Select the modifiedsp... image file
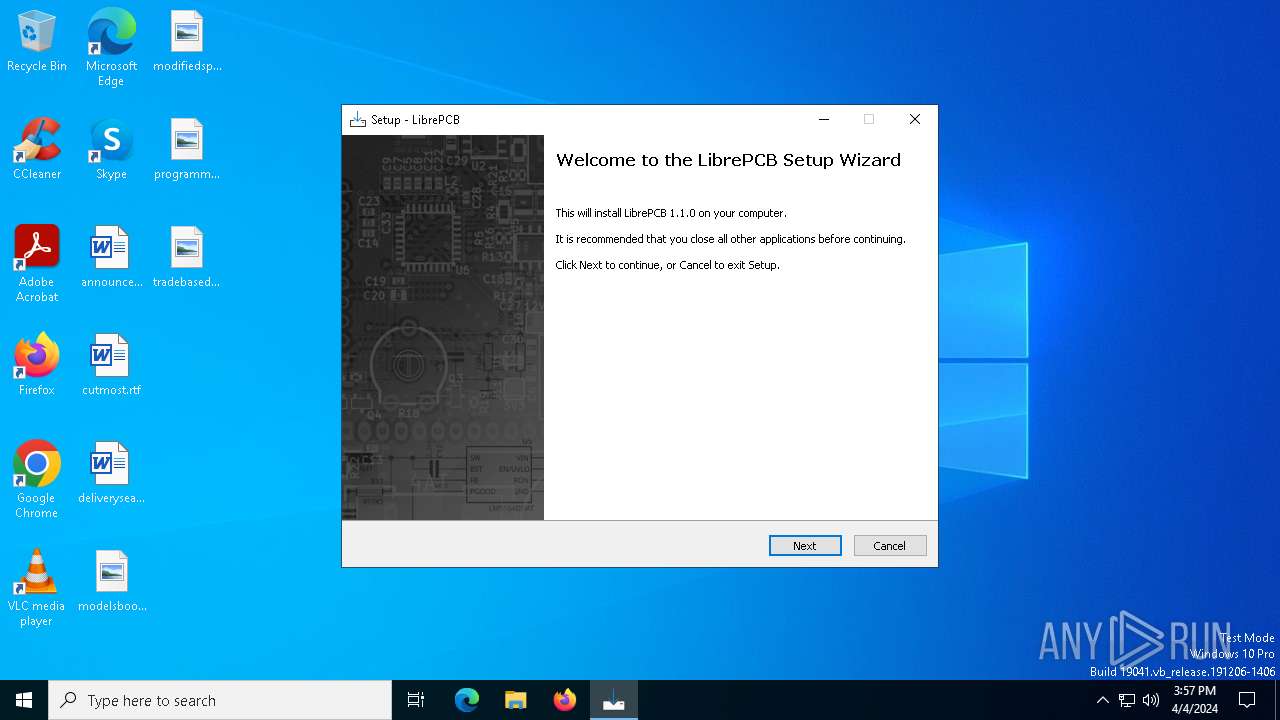1280x720 pixels. click(x=187, y=42)
